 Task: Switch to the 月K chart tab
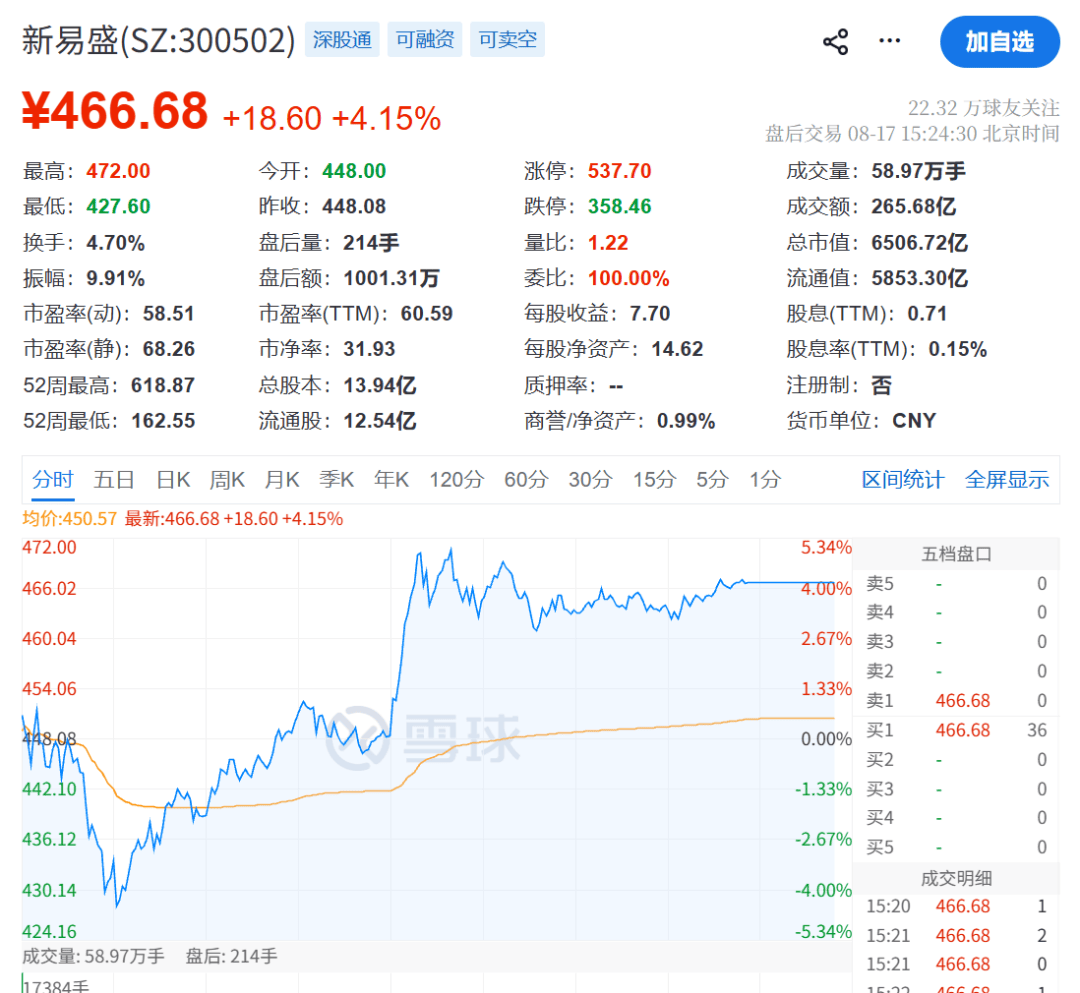pos(282,479)
